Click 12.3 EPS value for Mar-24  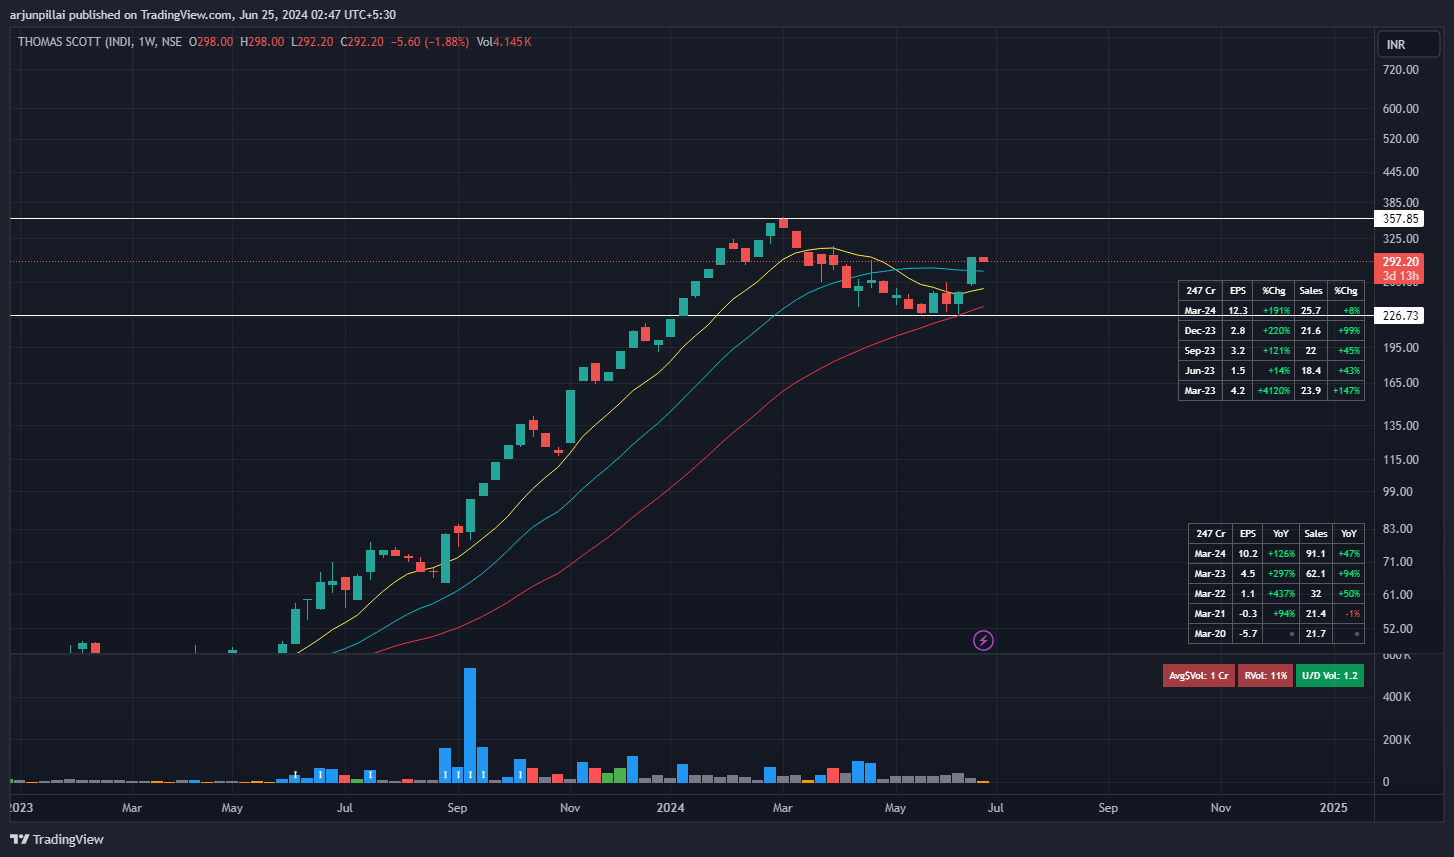point(1238,310)
